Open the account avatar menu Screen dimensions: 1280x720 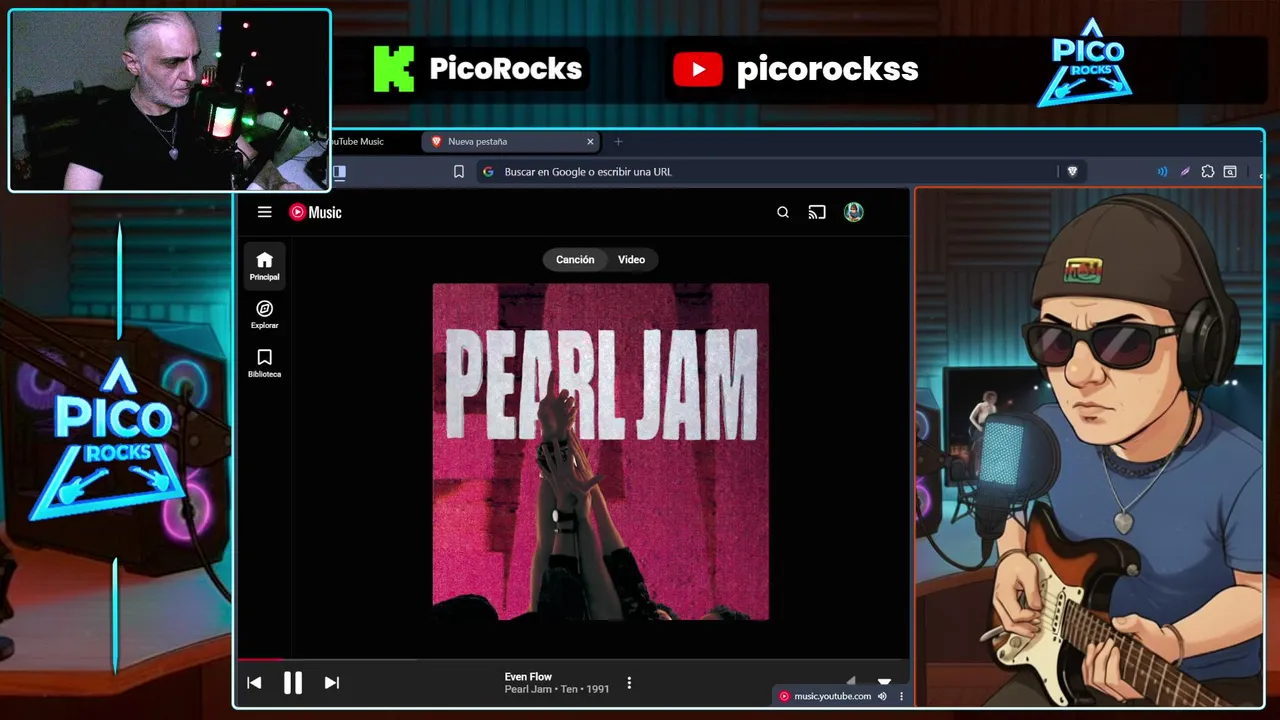click(853, 212)
